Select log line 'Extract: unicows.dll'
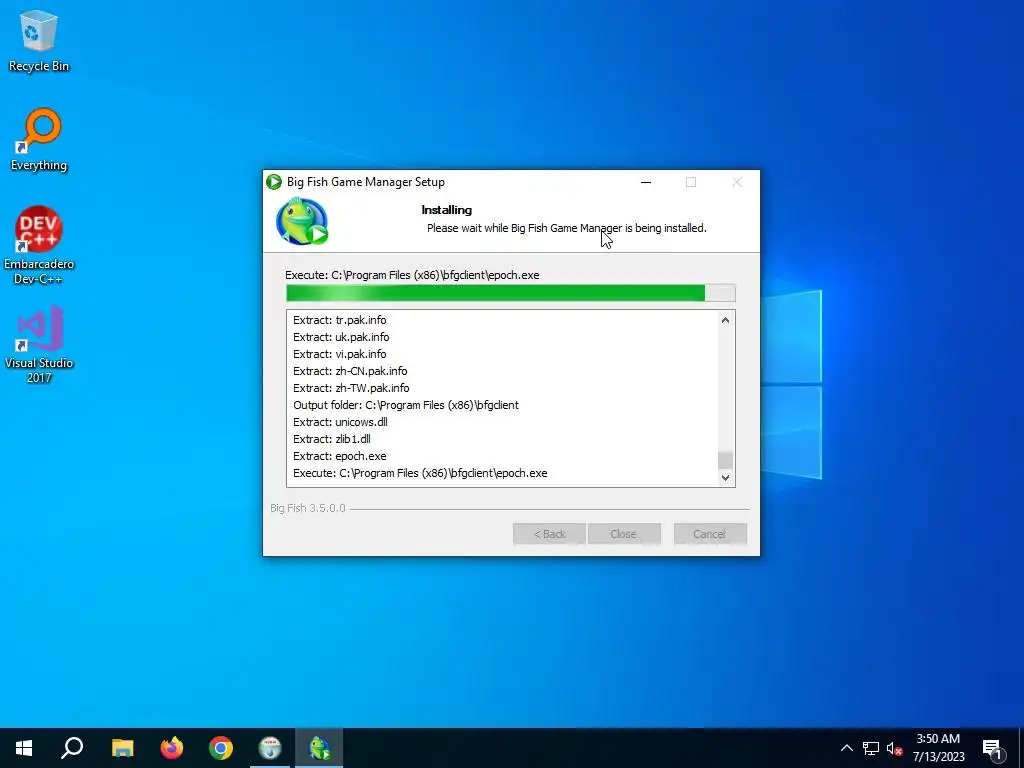 click(340, 422)
